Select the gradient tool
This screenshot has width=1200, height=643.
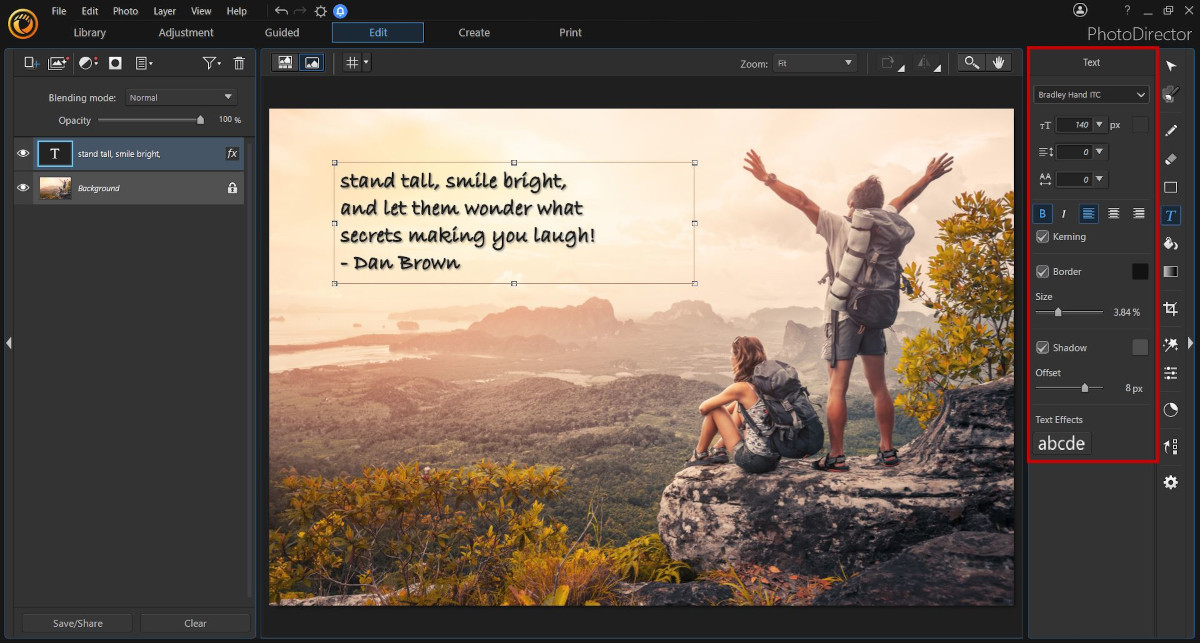(1171, 271)
